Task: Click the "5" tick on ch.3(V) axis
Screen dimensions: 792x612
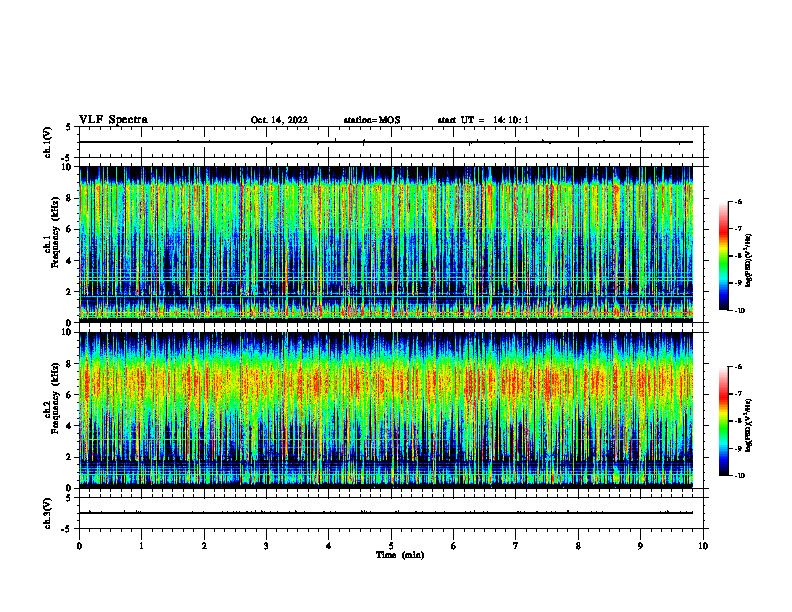Action: coord(68,498)
